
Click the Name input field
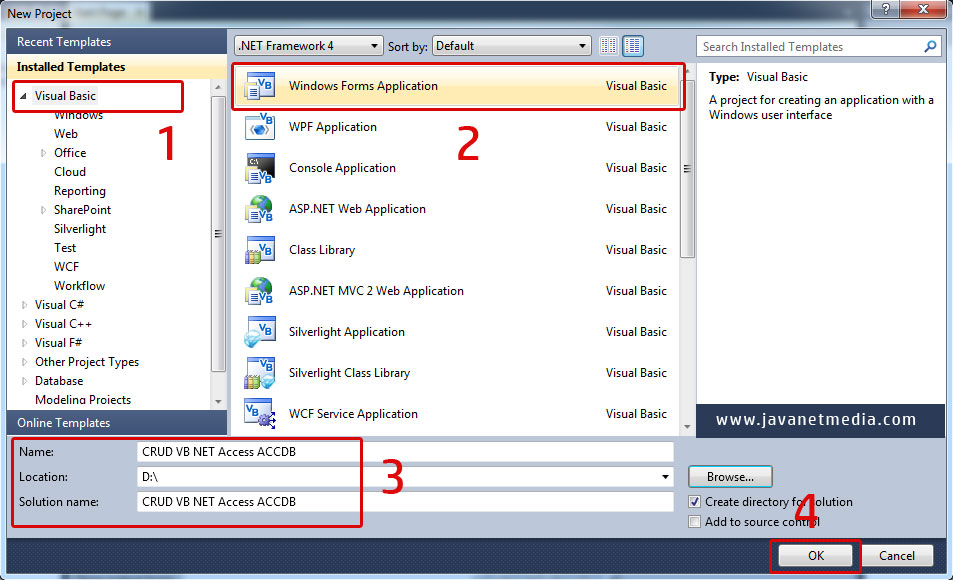pos(405,452)
